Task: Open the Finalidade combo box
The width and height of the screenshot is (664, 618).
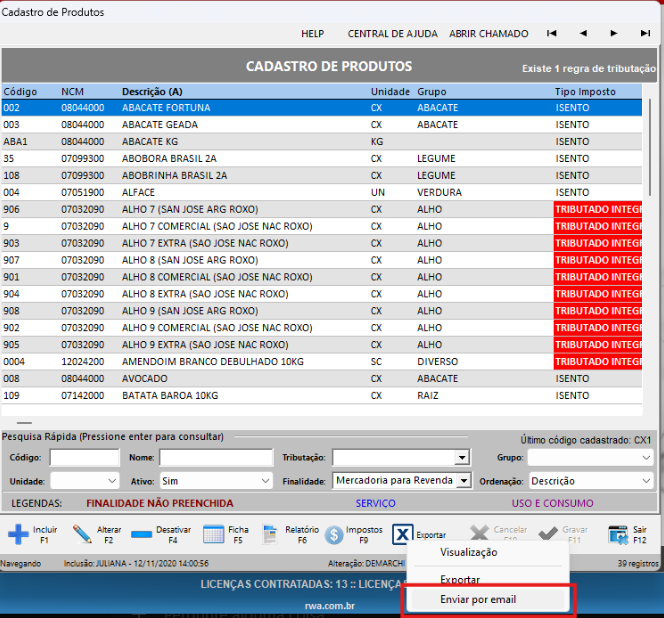Action: 462,481
